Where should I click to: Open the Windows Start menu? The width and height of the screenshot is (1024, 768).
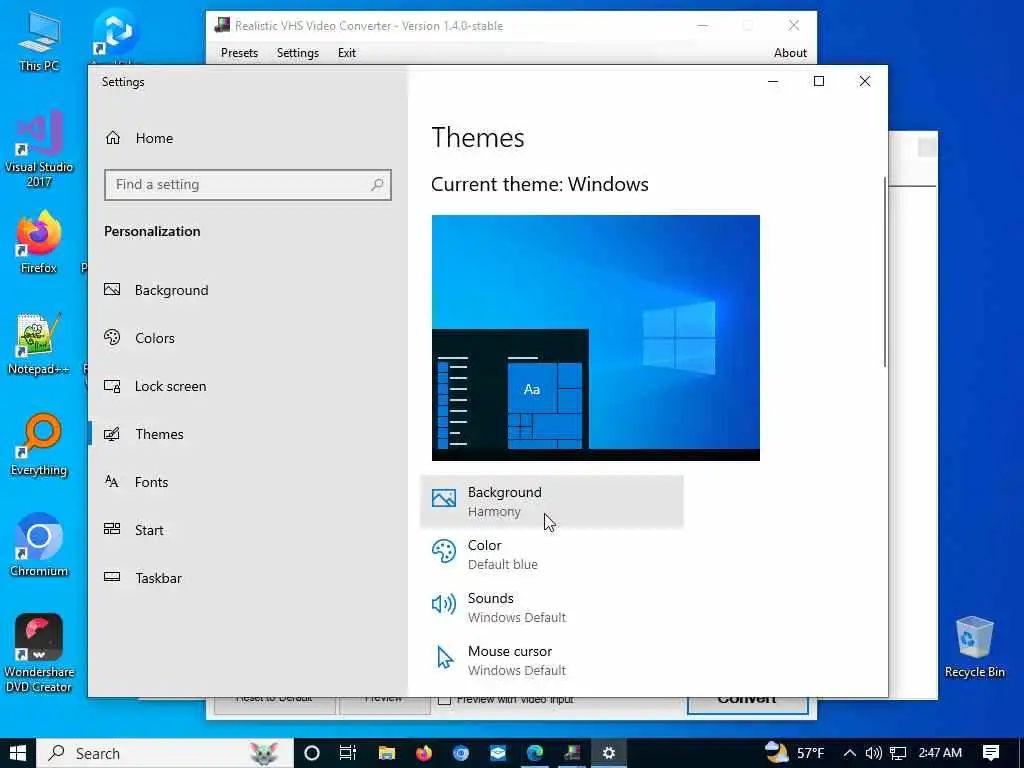18,753
